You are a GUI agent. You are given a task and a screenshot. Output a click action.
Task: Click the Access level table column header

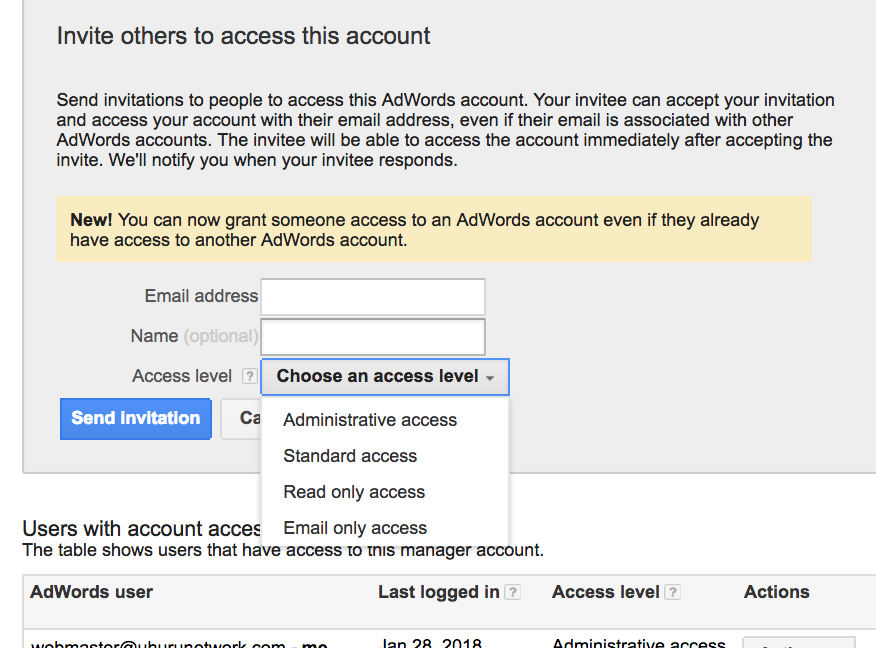coord(606,592)
